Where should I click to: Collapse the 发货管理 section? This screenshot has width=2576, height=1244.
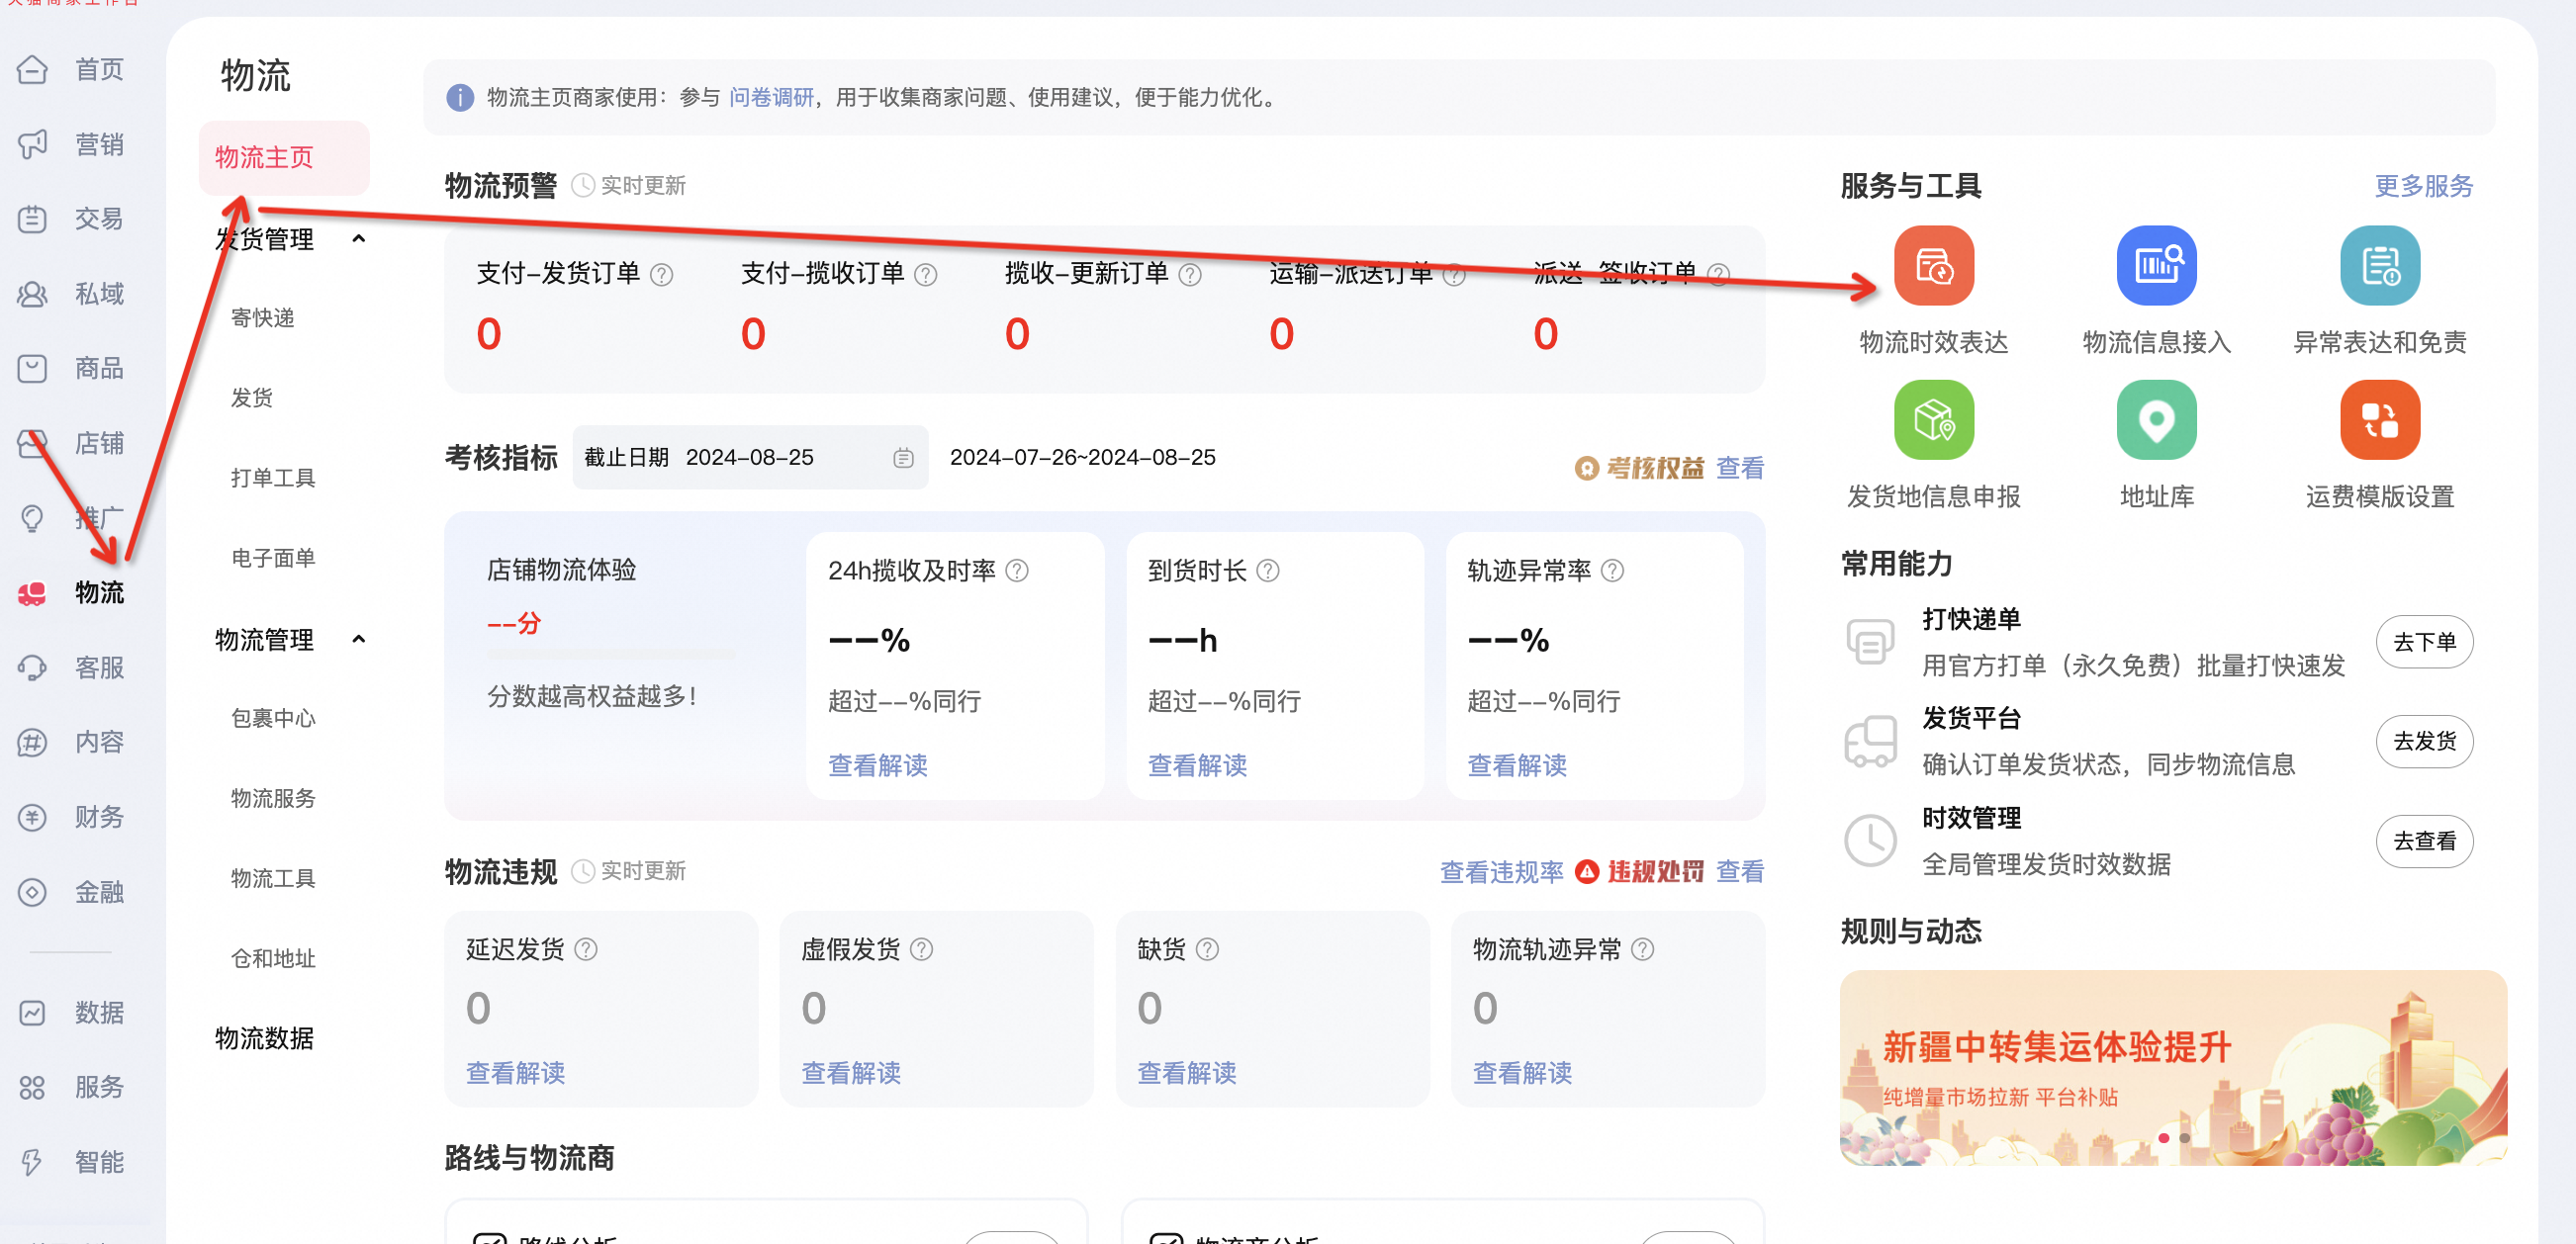pos(359,238)
